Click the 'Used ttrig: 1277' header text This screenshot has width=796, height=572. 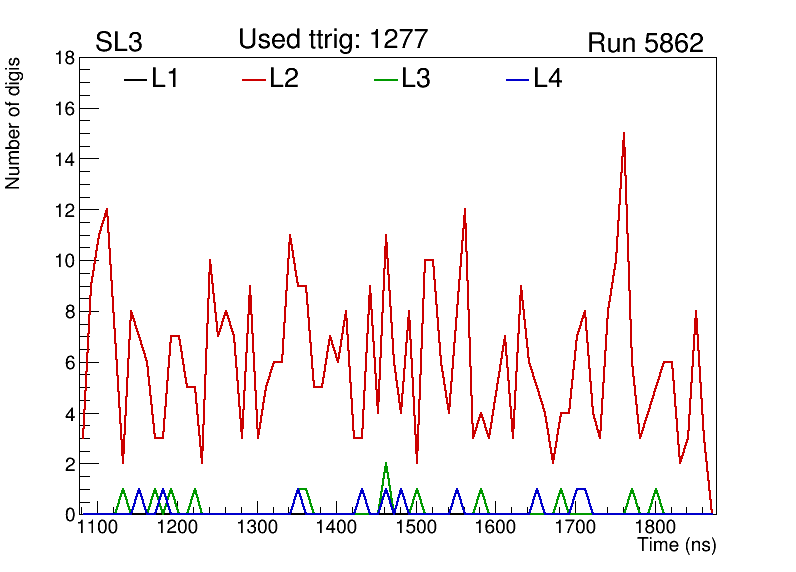(333, 39)
